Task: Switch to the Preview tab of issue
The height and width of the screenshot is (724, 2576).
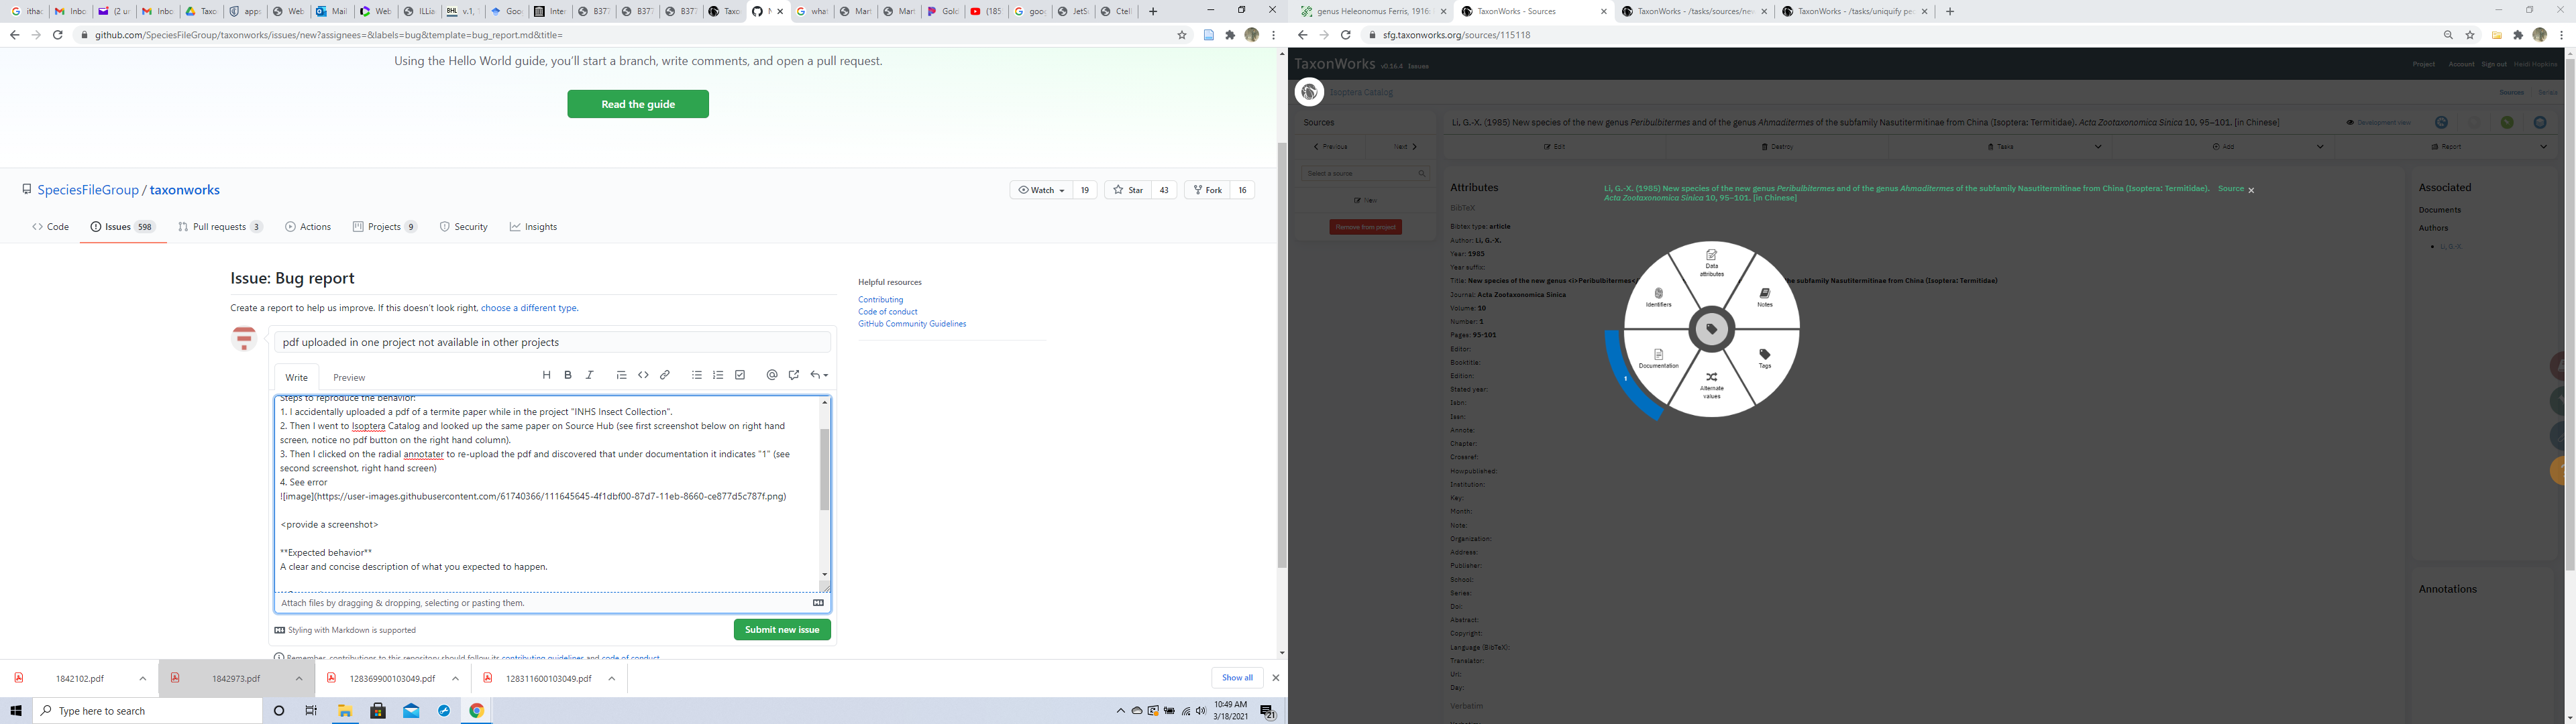Action: coord(349,377)
